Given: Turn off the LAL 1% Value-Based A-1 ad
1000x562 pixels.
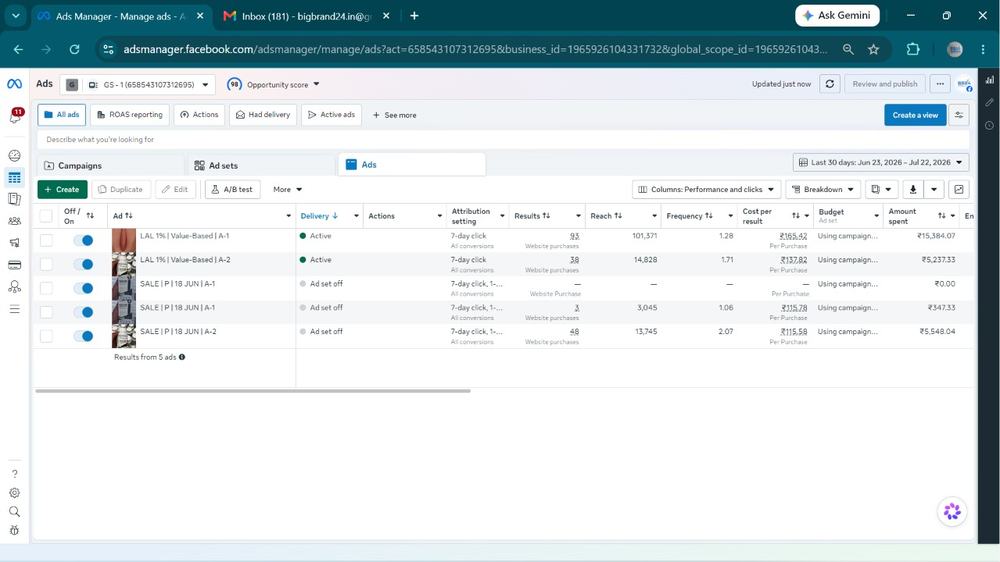Looking at the screenshot, I should tap(83, 240).
